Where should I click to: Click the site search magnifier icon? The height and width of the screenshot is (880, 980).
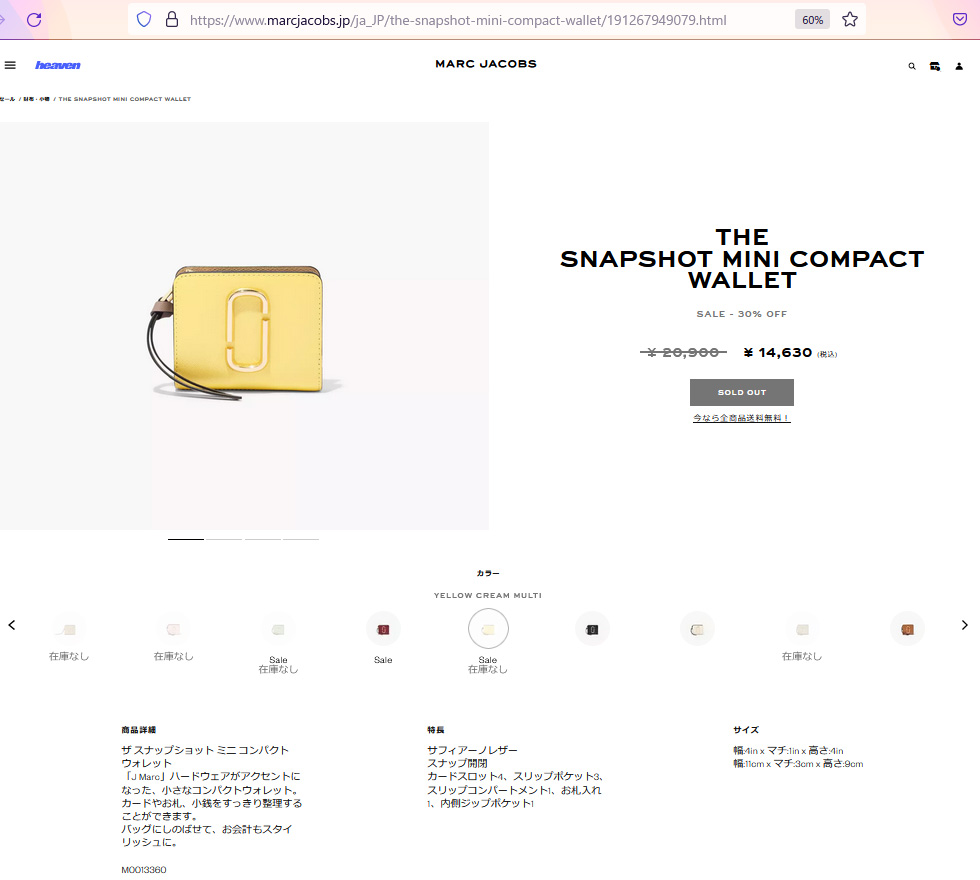912,66
